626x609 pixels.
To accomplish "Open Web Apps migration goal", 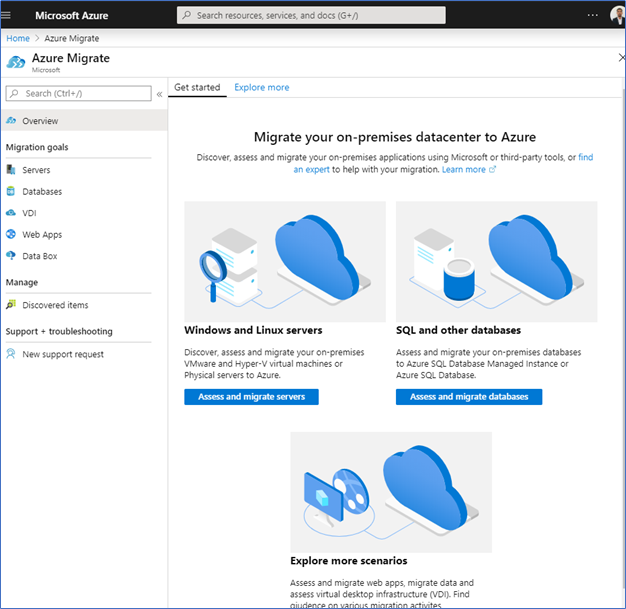I will click(x=42, y=234).
